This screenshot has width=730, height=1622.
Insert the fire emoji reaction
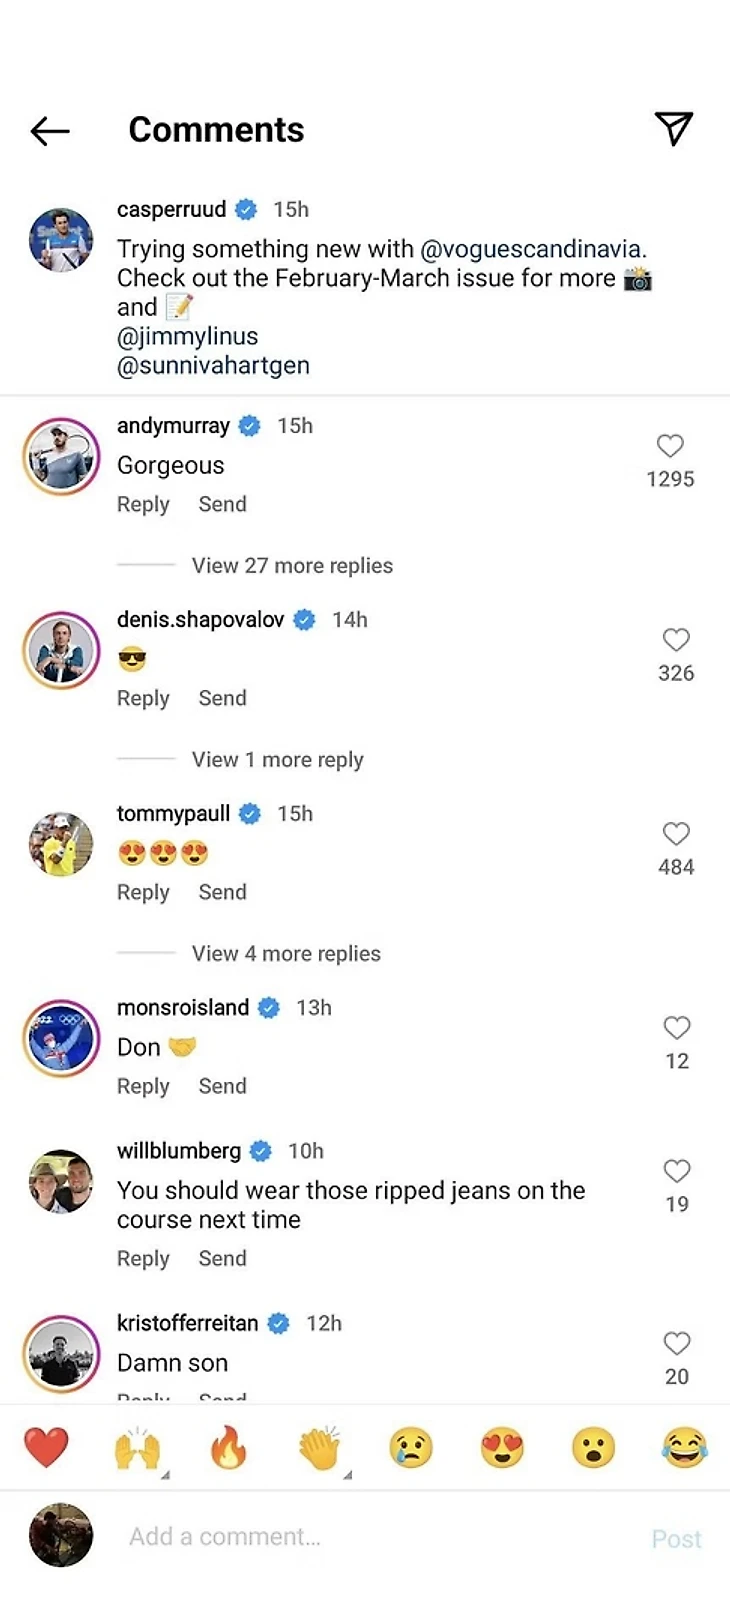(228, 1447)
